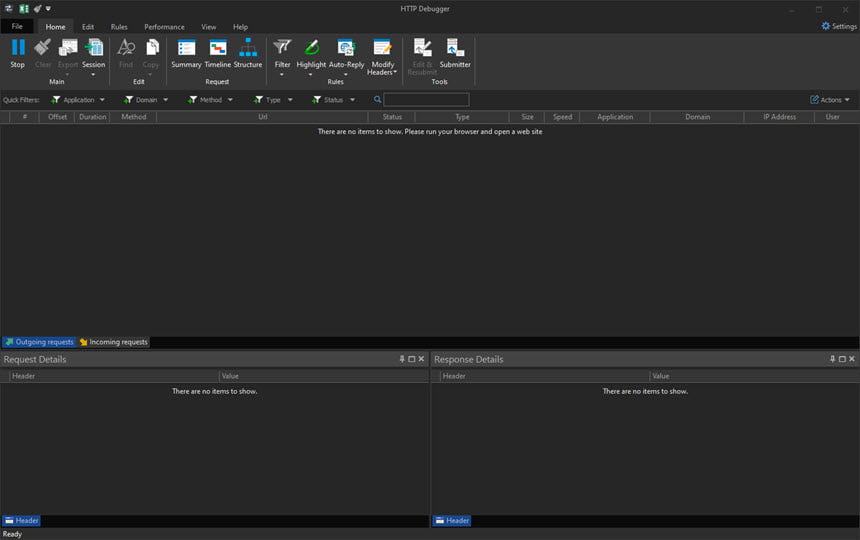Sort by the Size column header

click(527, 117)
